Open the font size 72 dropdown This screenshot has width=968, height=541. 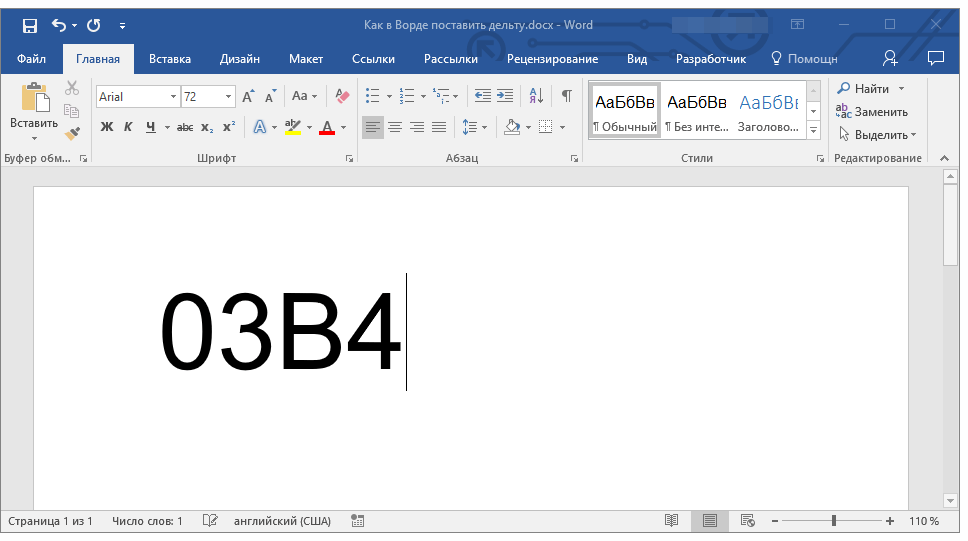229,97
